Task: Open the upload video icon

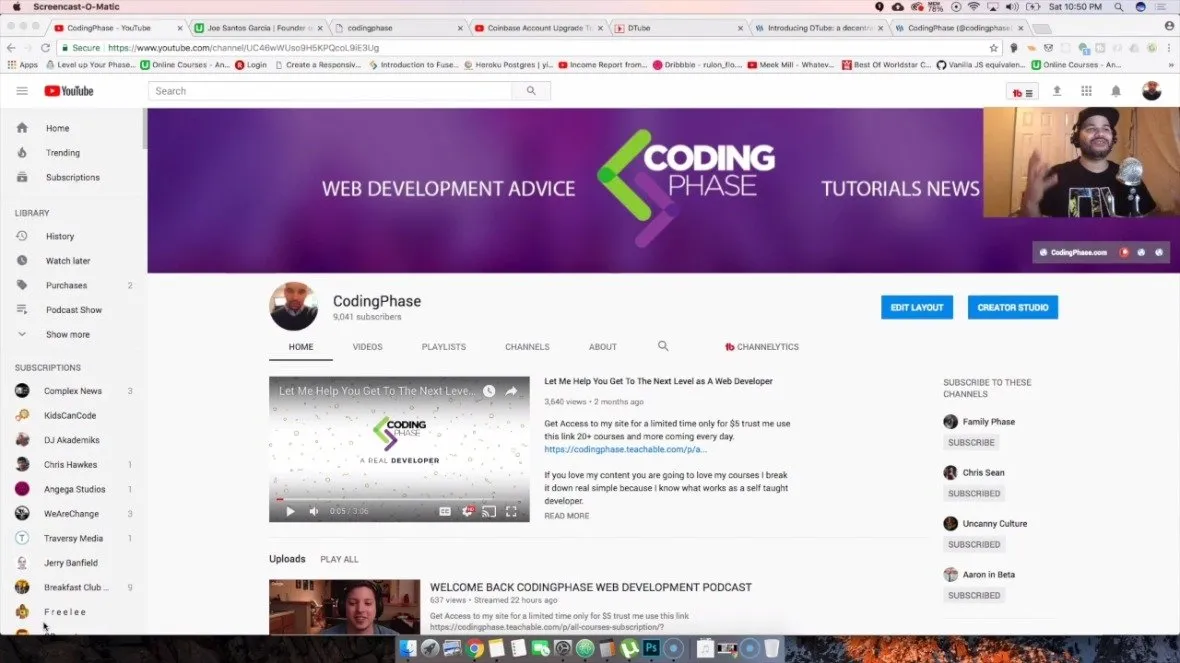Action: tap(1057, 91)
